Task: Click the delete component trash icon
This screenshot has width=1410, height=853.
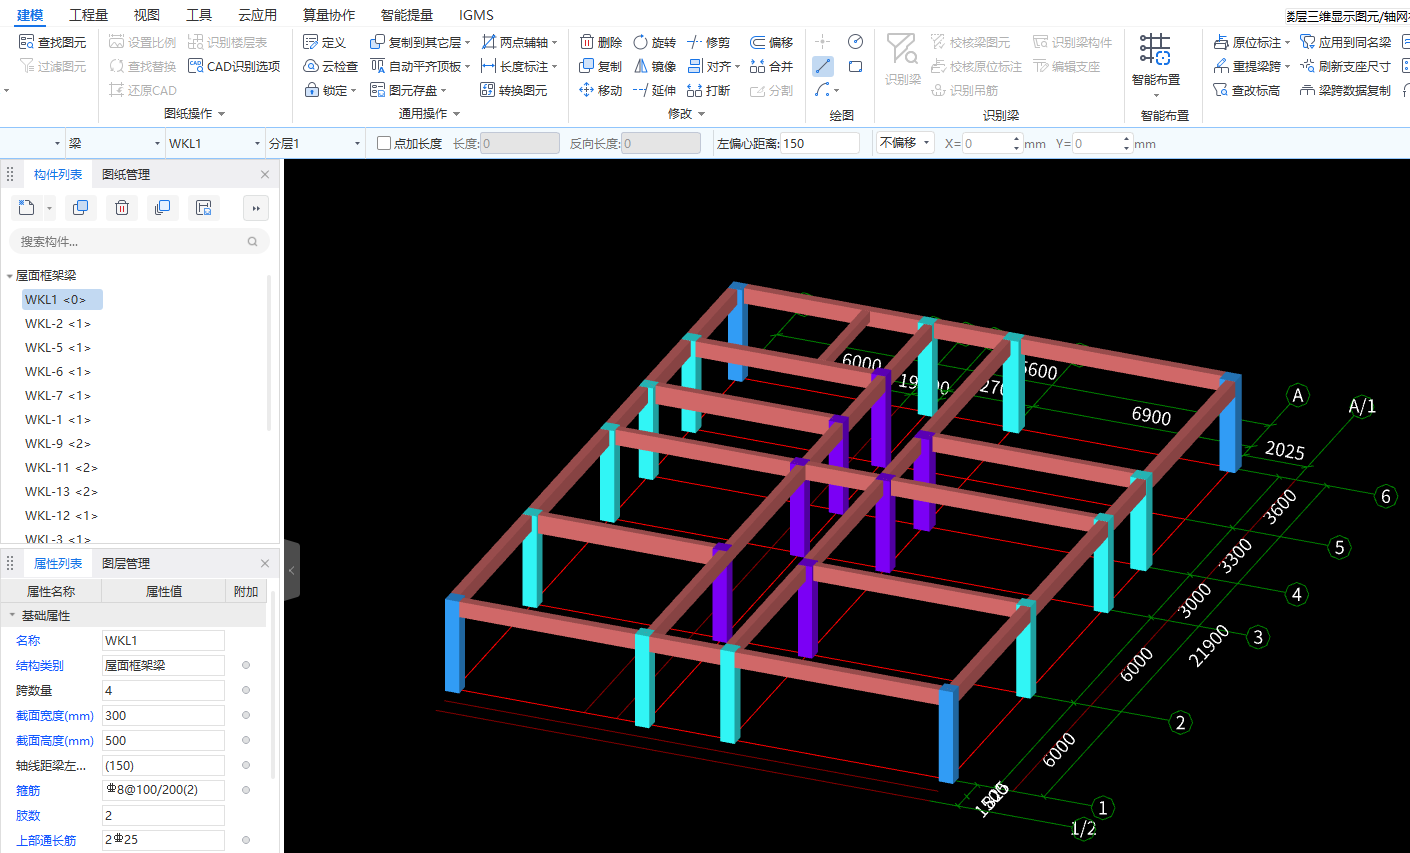Action: [122, 208]
